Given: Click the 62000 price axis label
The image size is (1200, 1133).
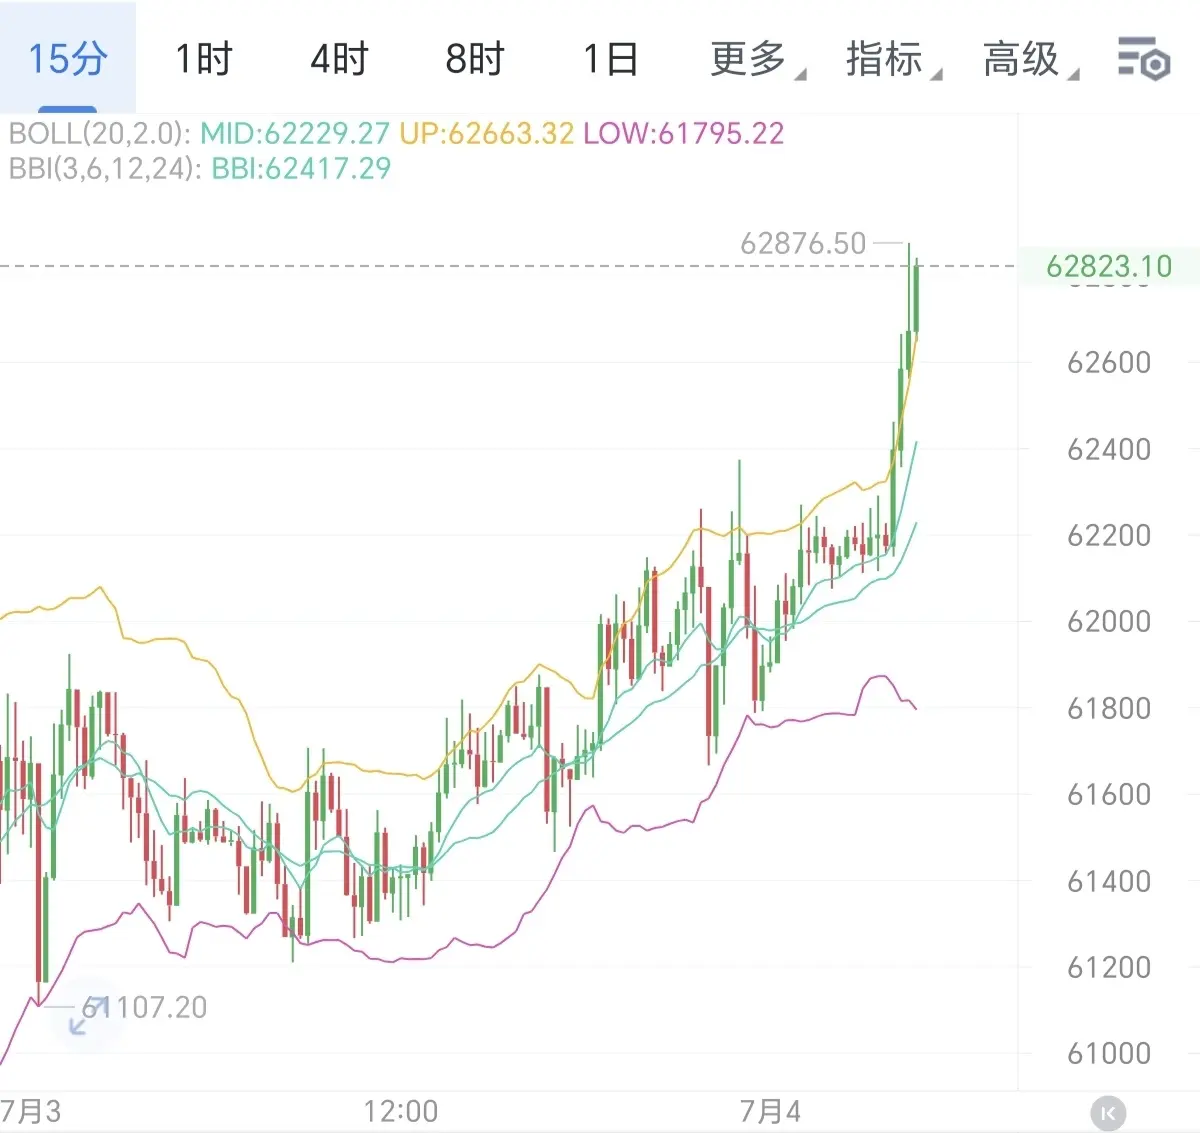Looking at the screenshot, I should (x=1109, y=621).
